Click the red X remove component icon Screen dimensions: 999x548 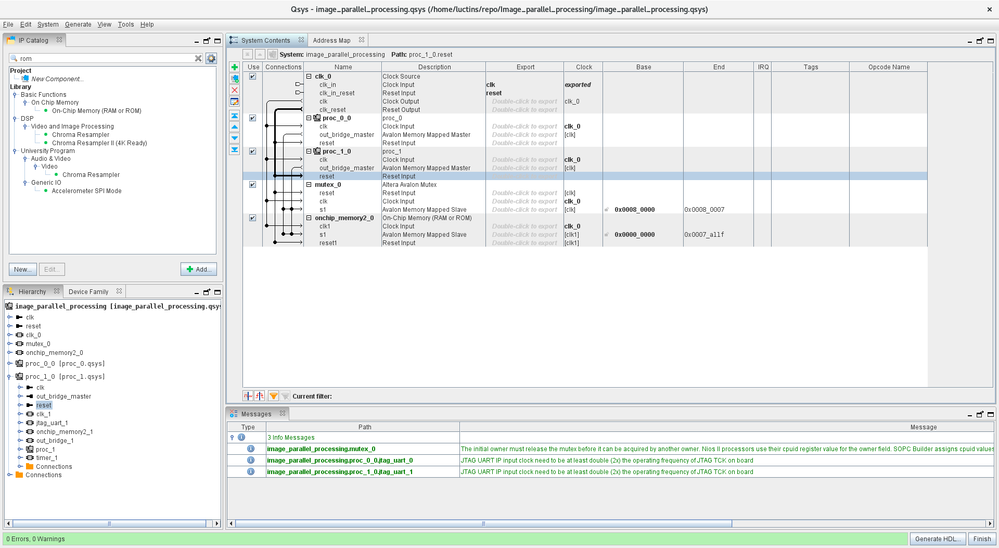235,90
